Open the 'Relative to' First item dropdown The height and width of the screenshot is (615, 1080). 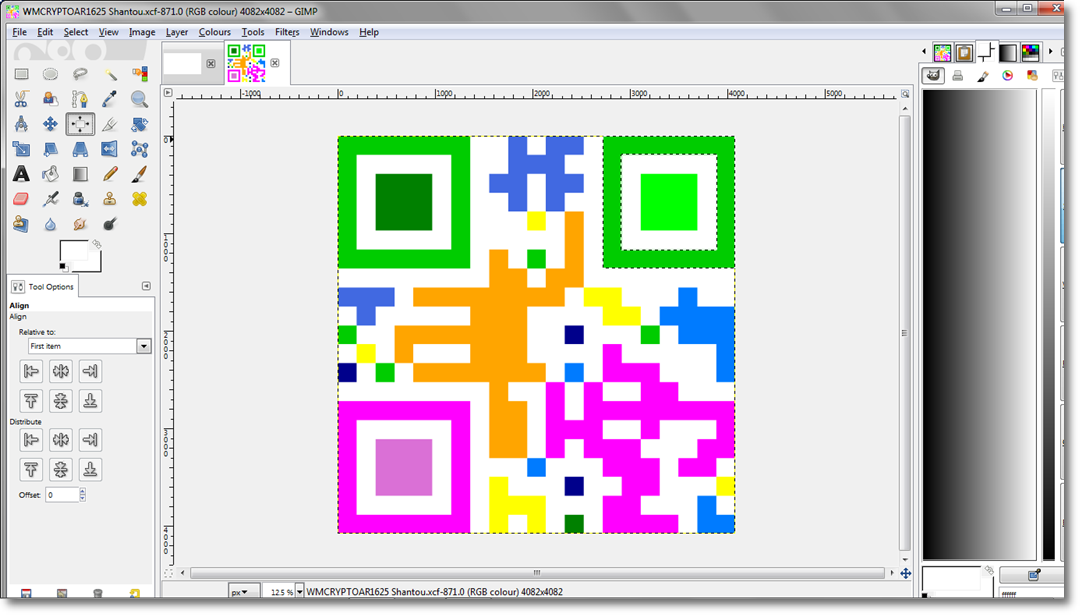(x=89, y=346)
